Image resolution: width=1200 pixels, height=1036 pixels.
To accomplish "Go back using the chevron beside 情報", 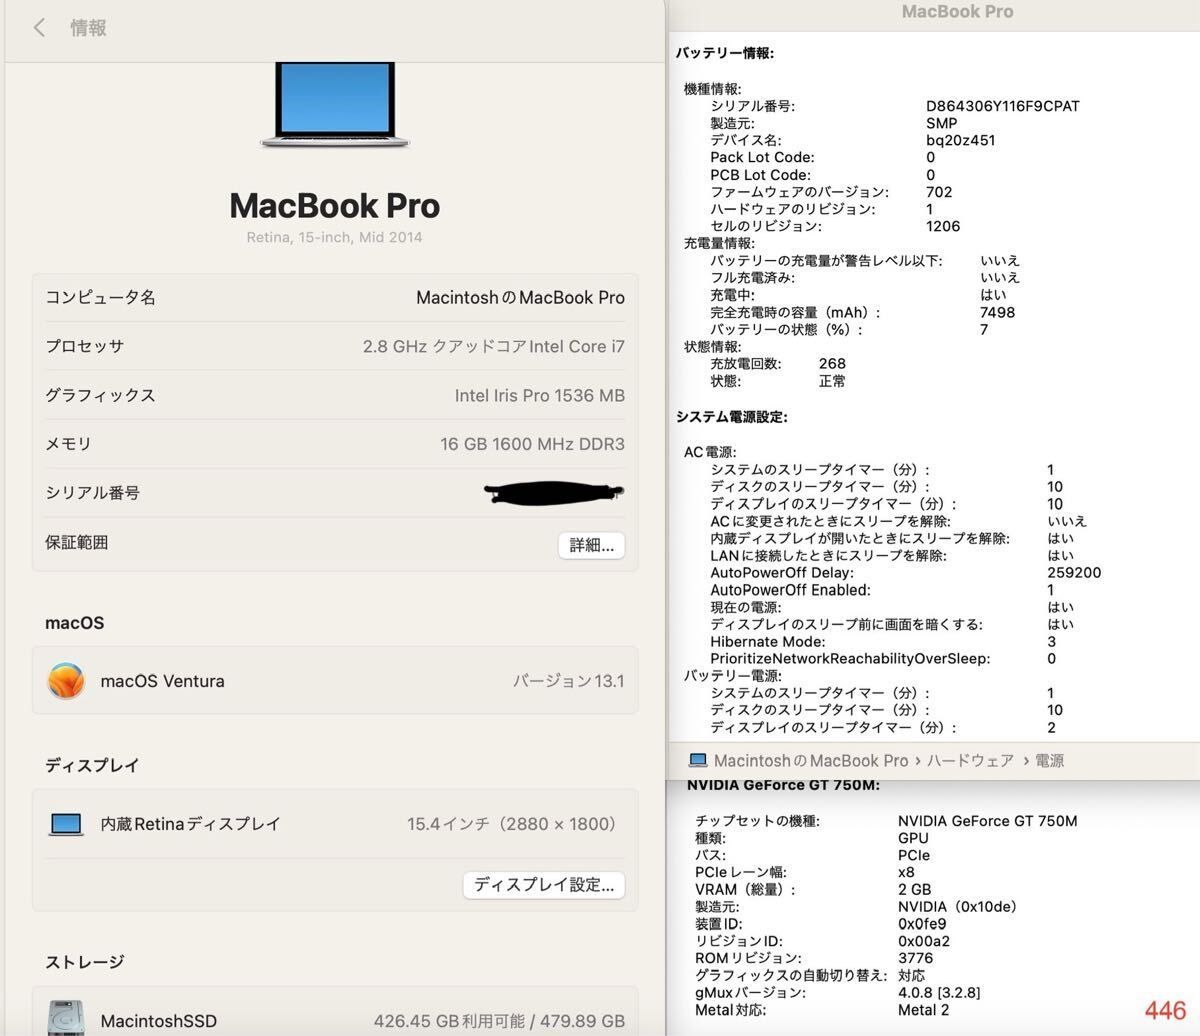I will pos(39,28).
